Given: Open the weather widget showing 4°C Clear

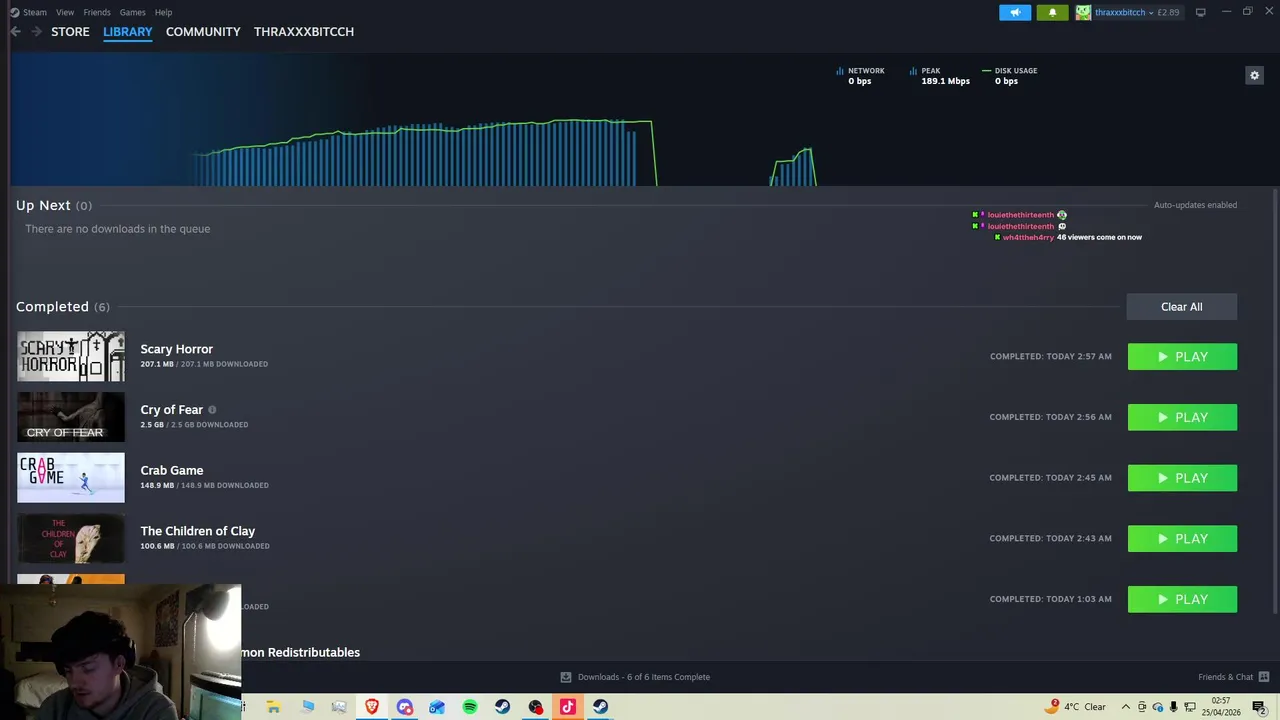Looking at the screenshot, I should (x=1076, y=707).
